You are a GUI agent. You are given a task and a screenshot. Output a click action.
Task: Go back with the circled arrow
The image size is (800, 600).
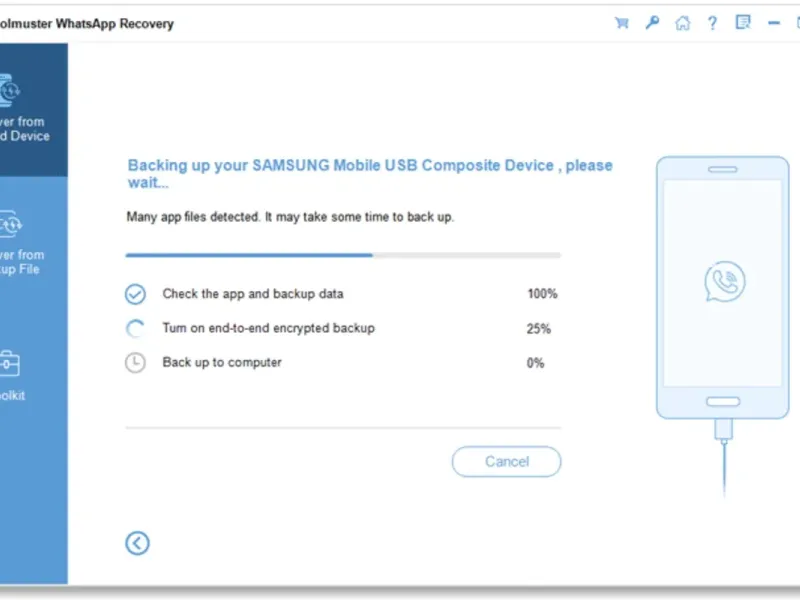click(137, 543)
